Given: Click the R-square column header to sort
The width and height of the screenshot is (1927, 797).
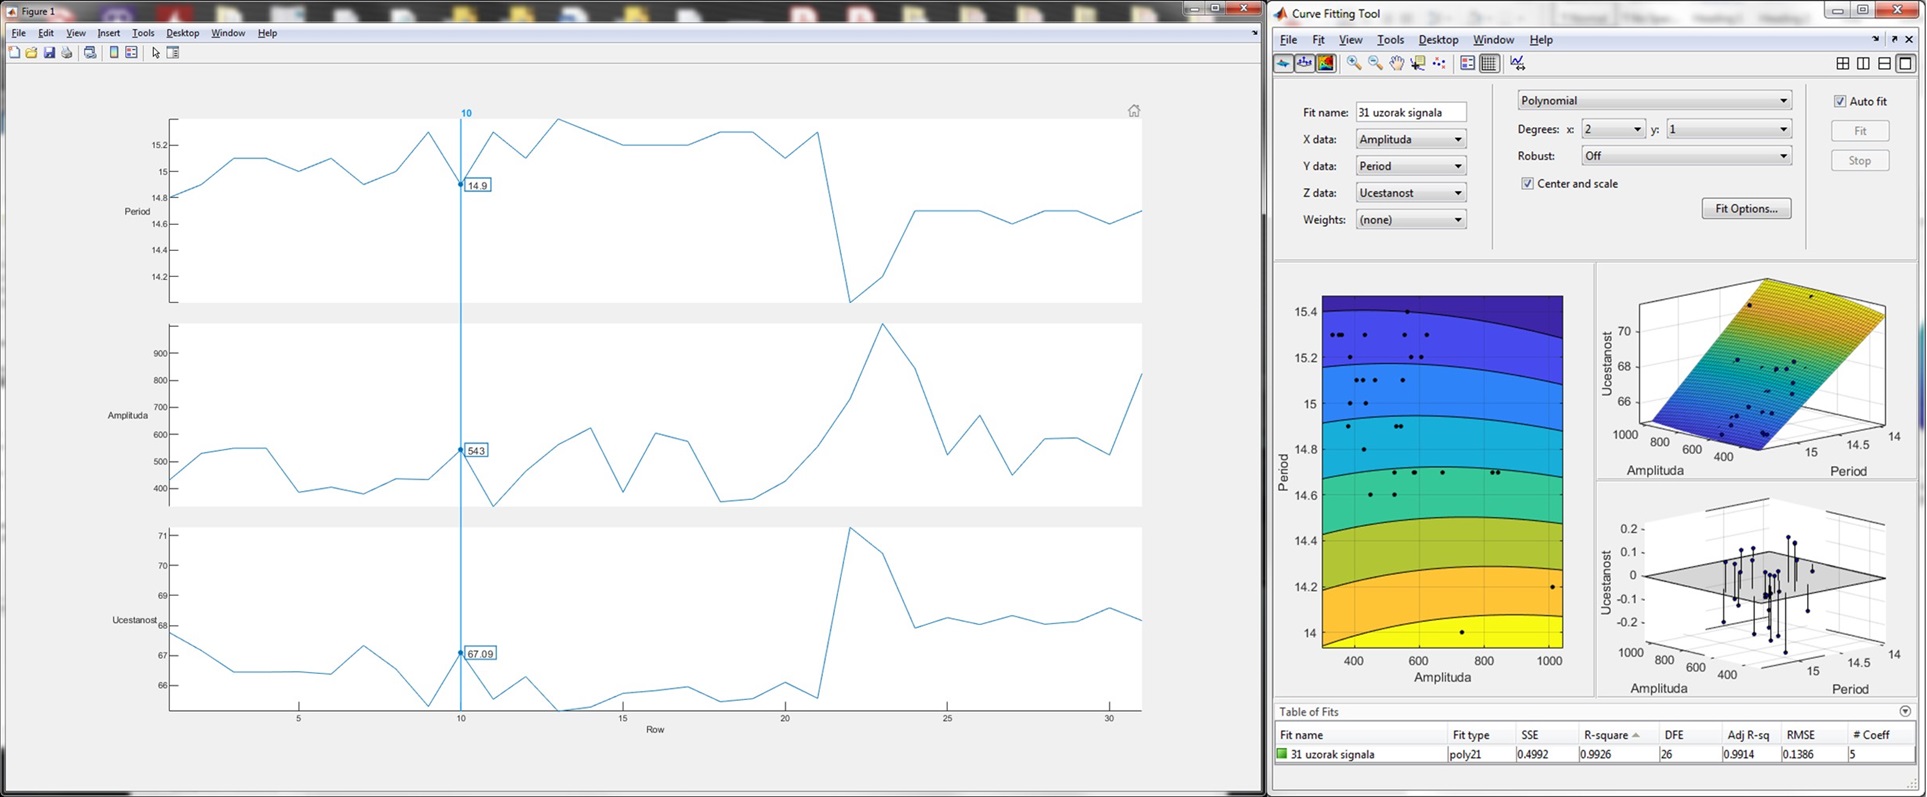Looking at the screenshot, I should click(1605, 735).
